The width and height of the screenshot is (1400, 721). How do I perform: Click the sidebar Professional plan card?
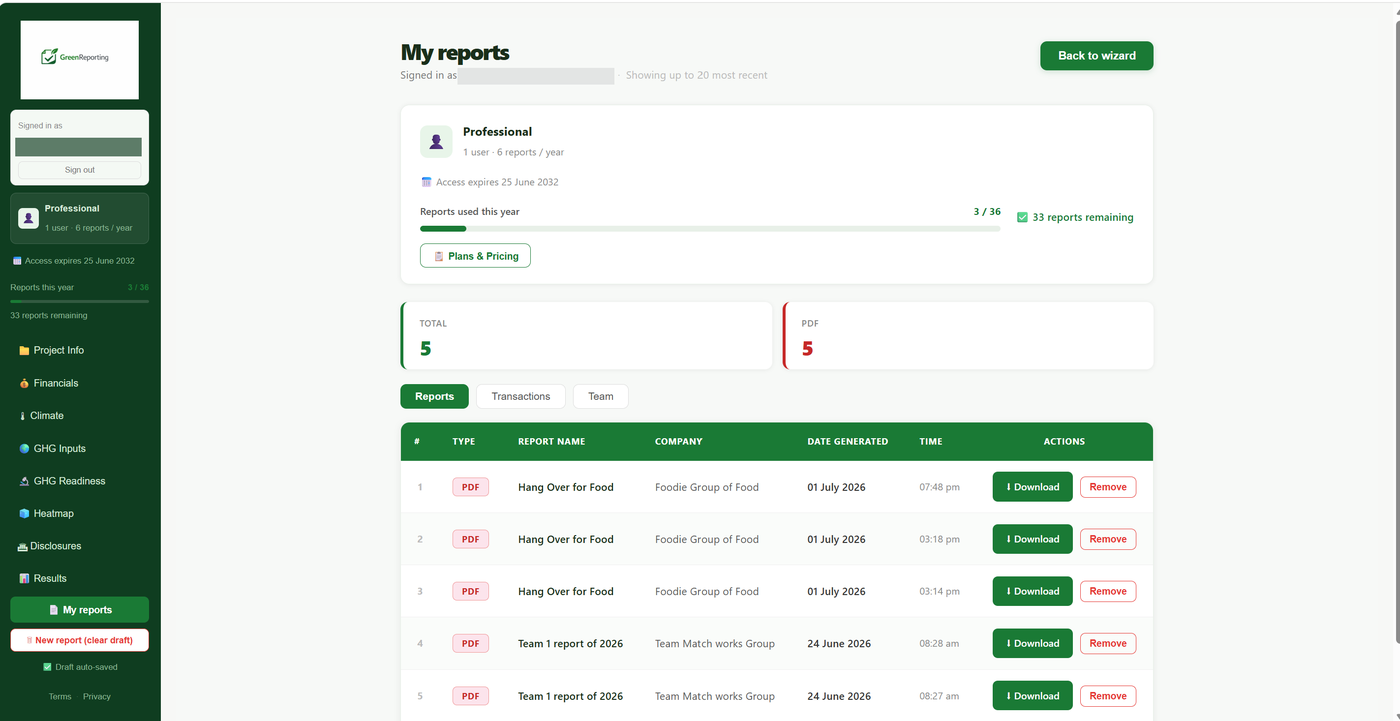pyautogui.click(x=80, y=218)
